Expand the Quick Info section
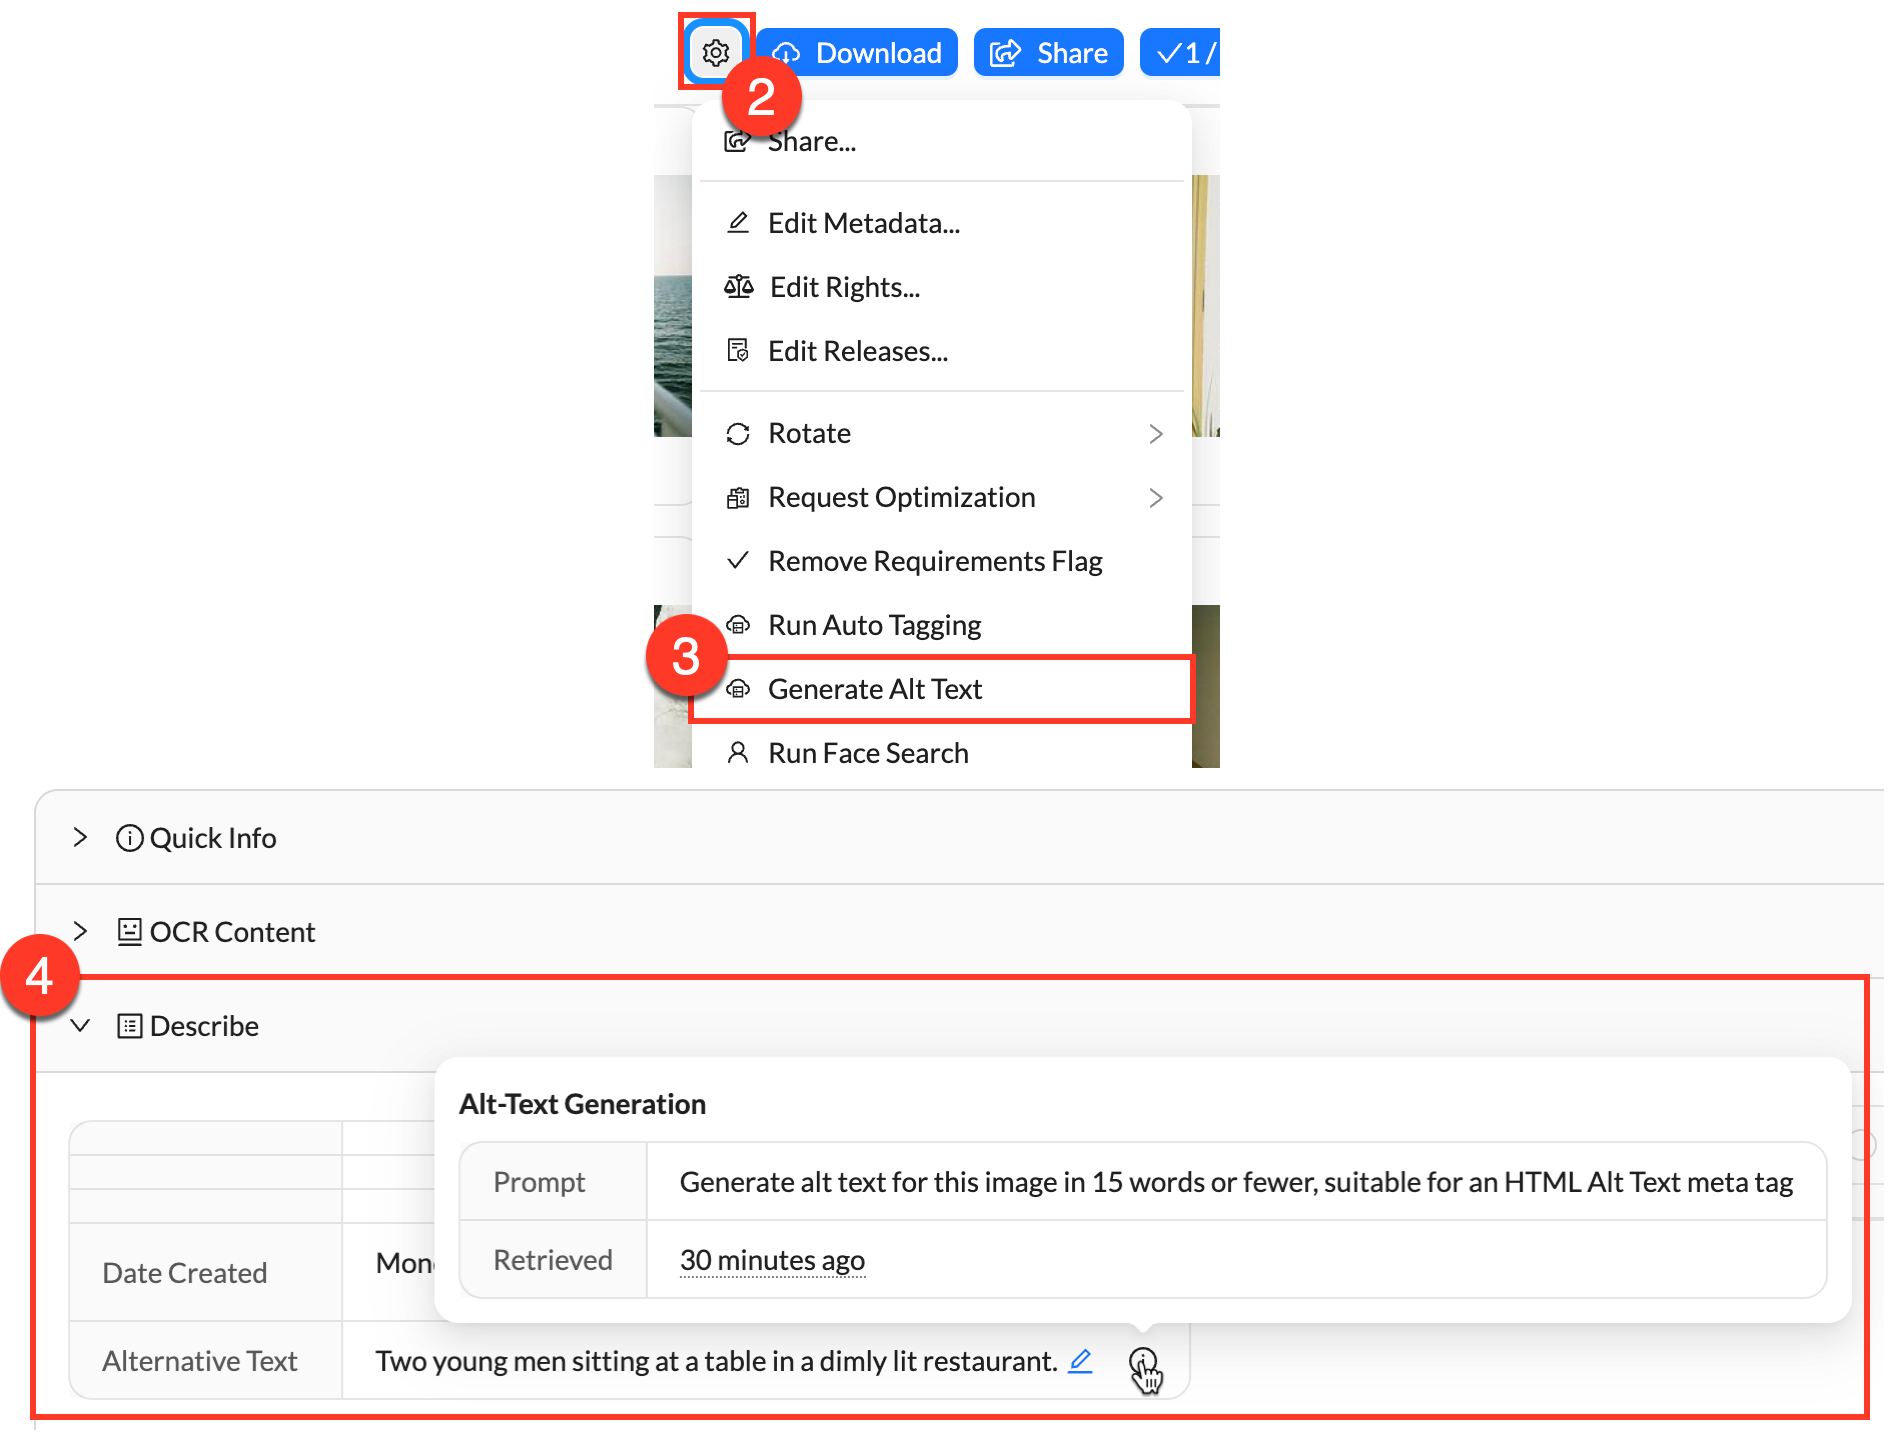Screen dimensions: 1898x1446 click(80, 838)
